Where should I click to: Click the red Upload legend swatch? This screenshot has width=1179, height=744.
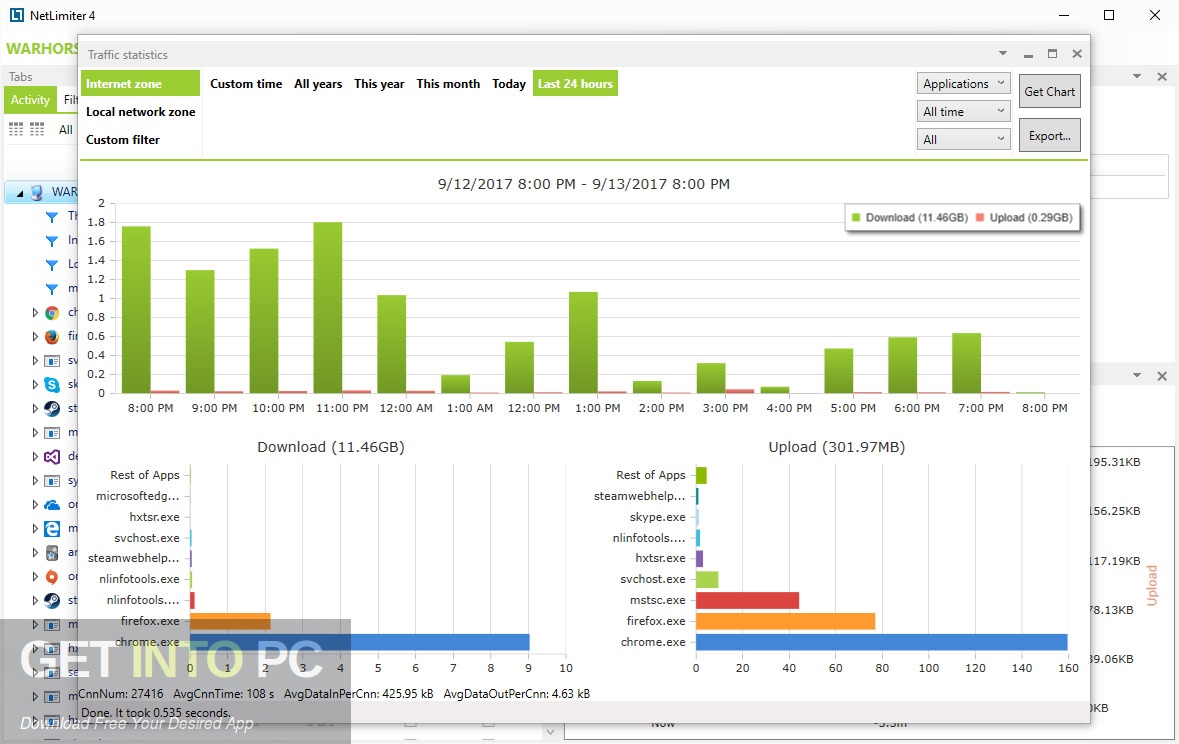[980, 217]
